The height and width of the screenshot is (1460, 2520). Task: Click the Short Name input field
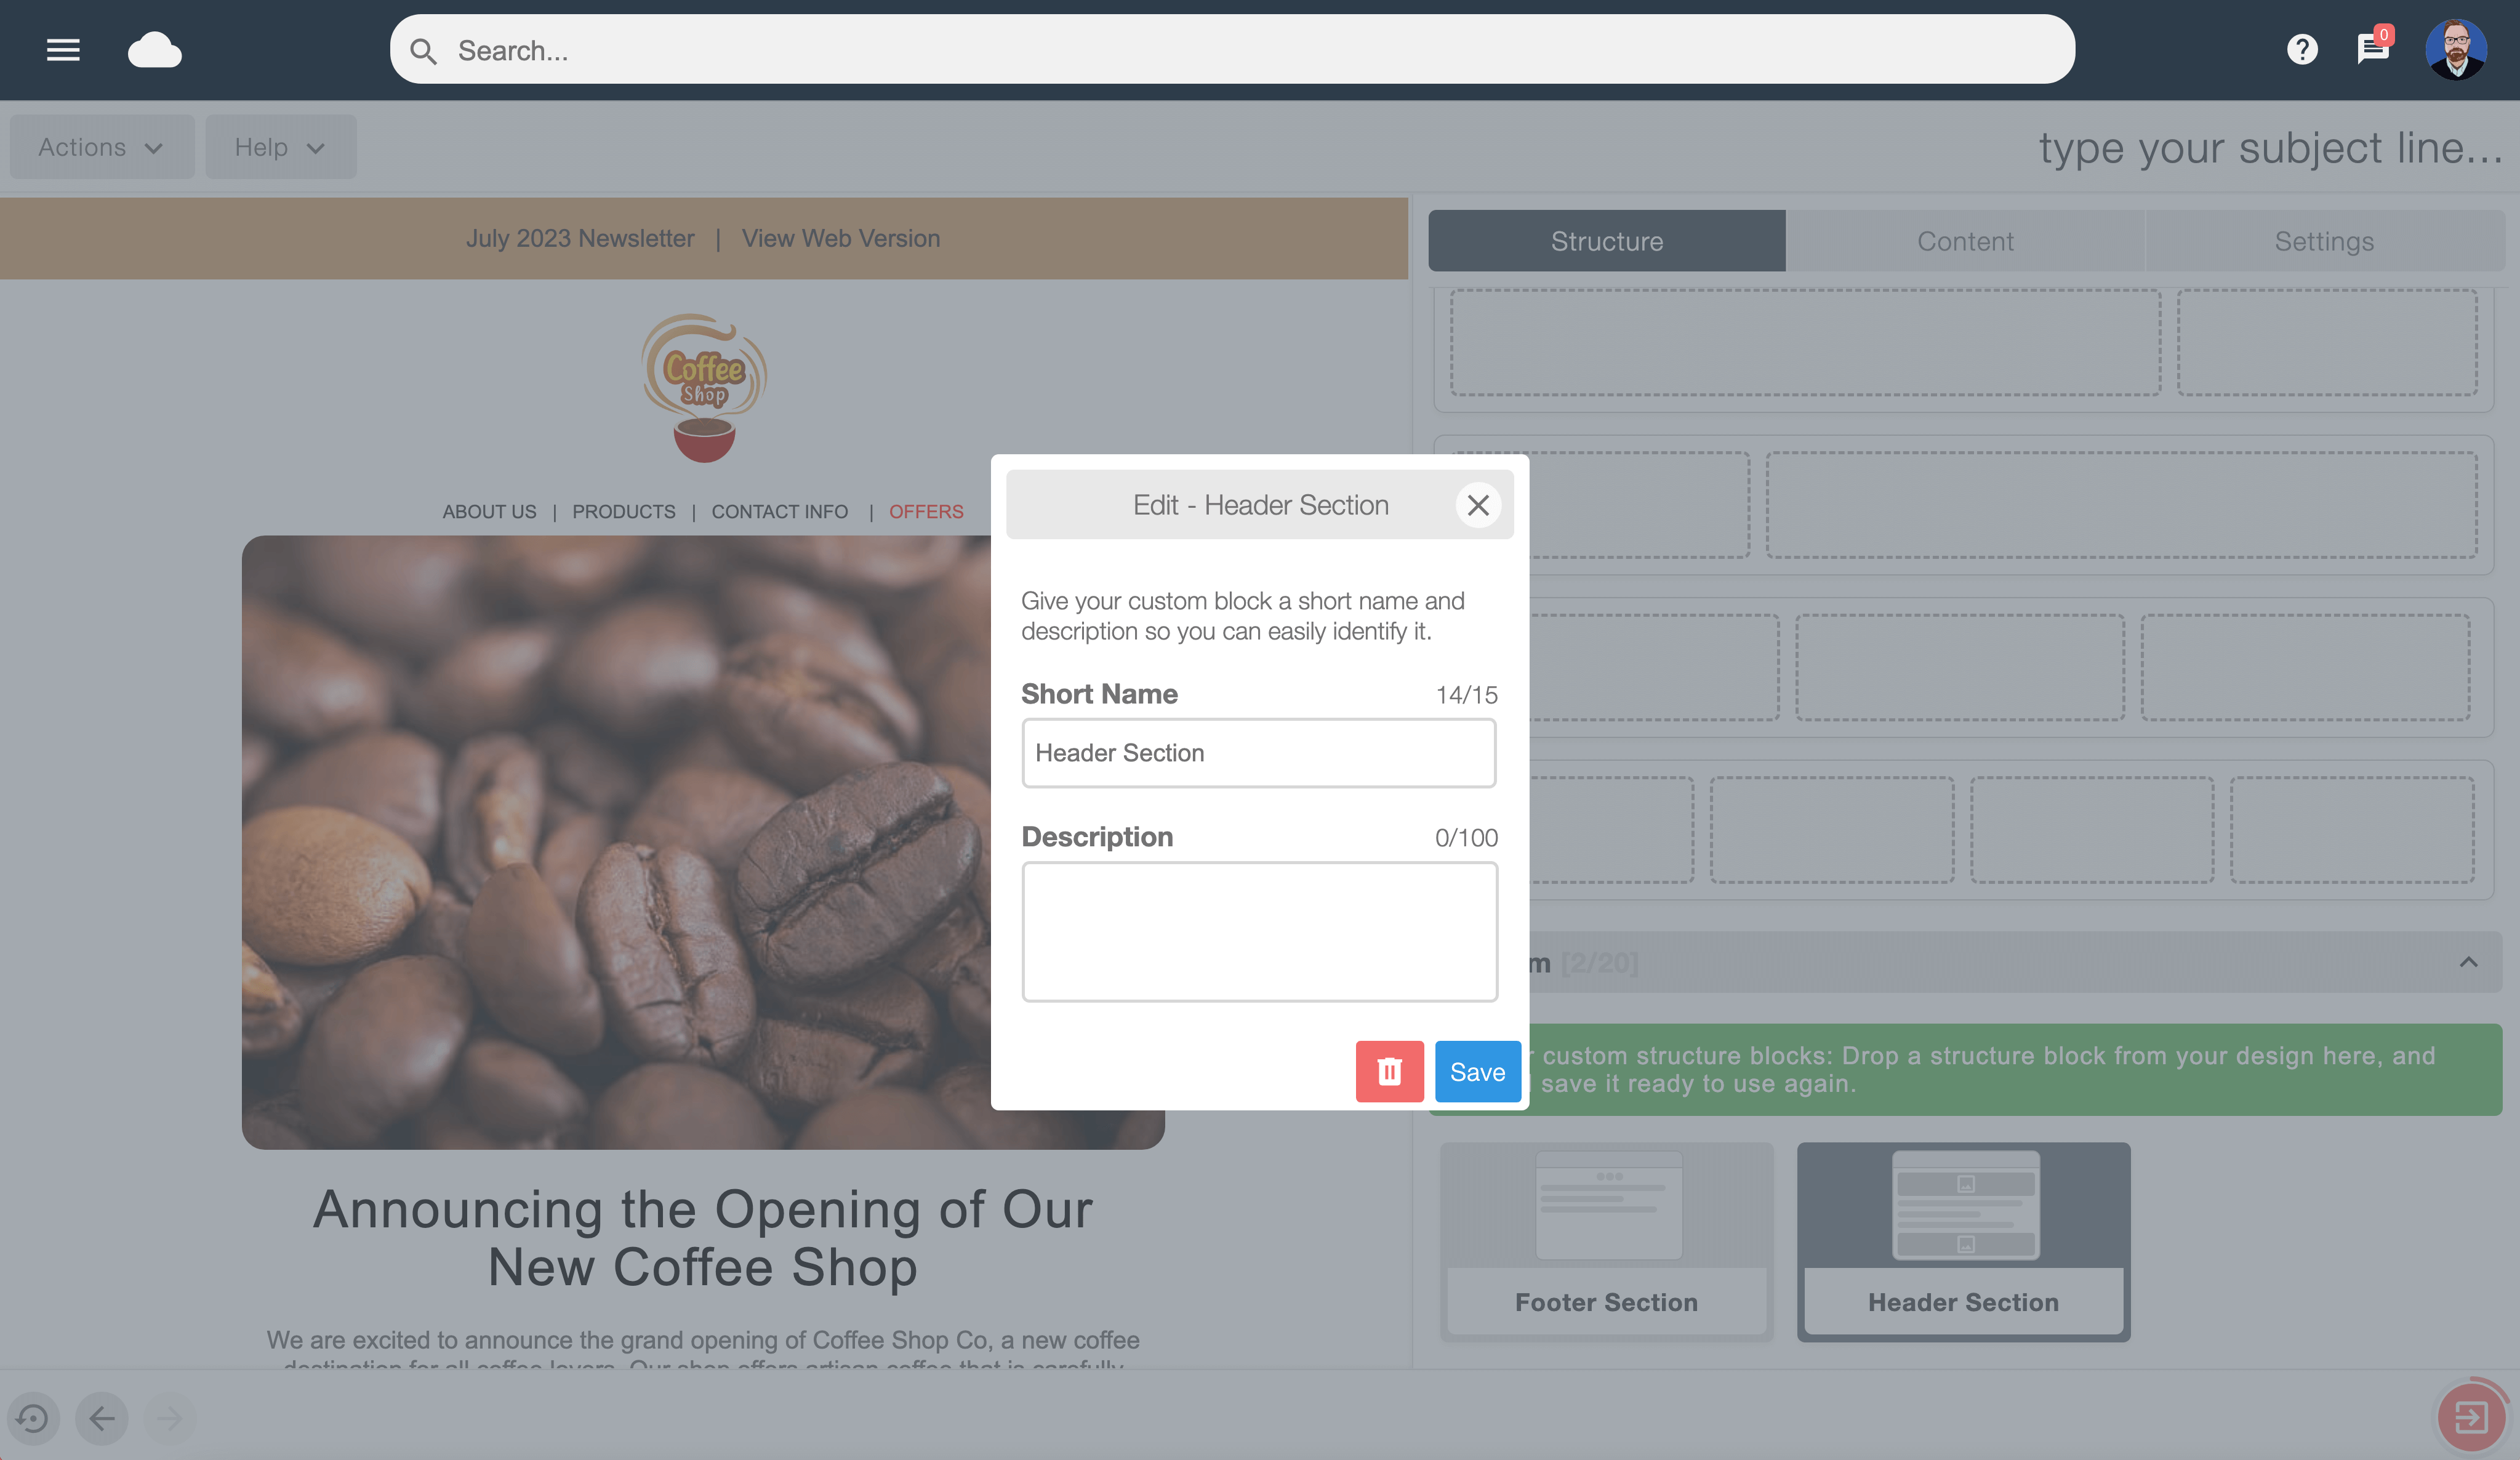tap(1258, 751)
